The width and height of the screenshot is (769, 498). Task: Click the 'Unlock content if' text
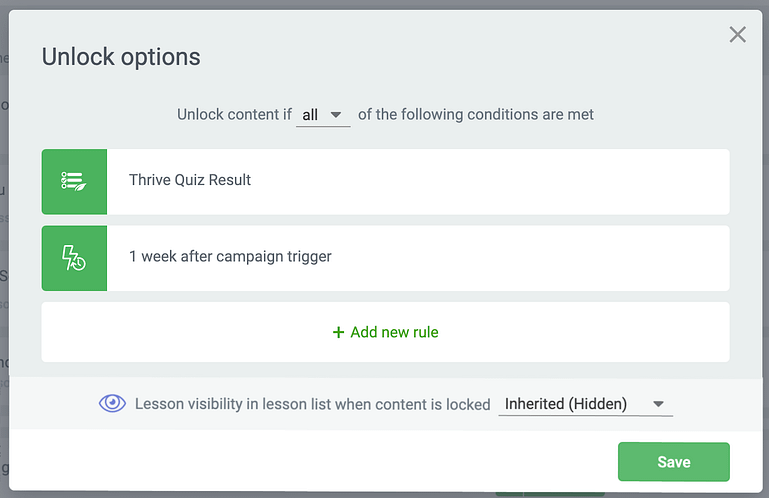234,115
